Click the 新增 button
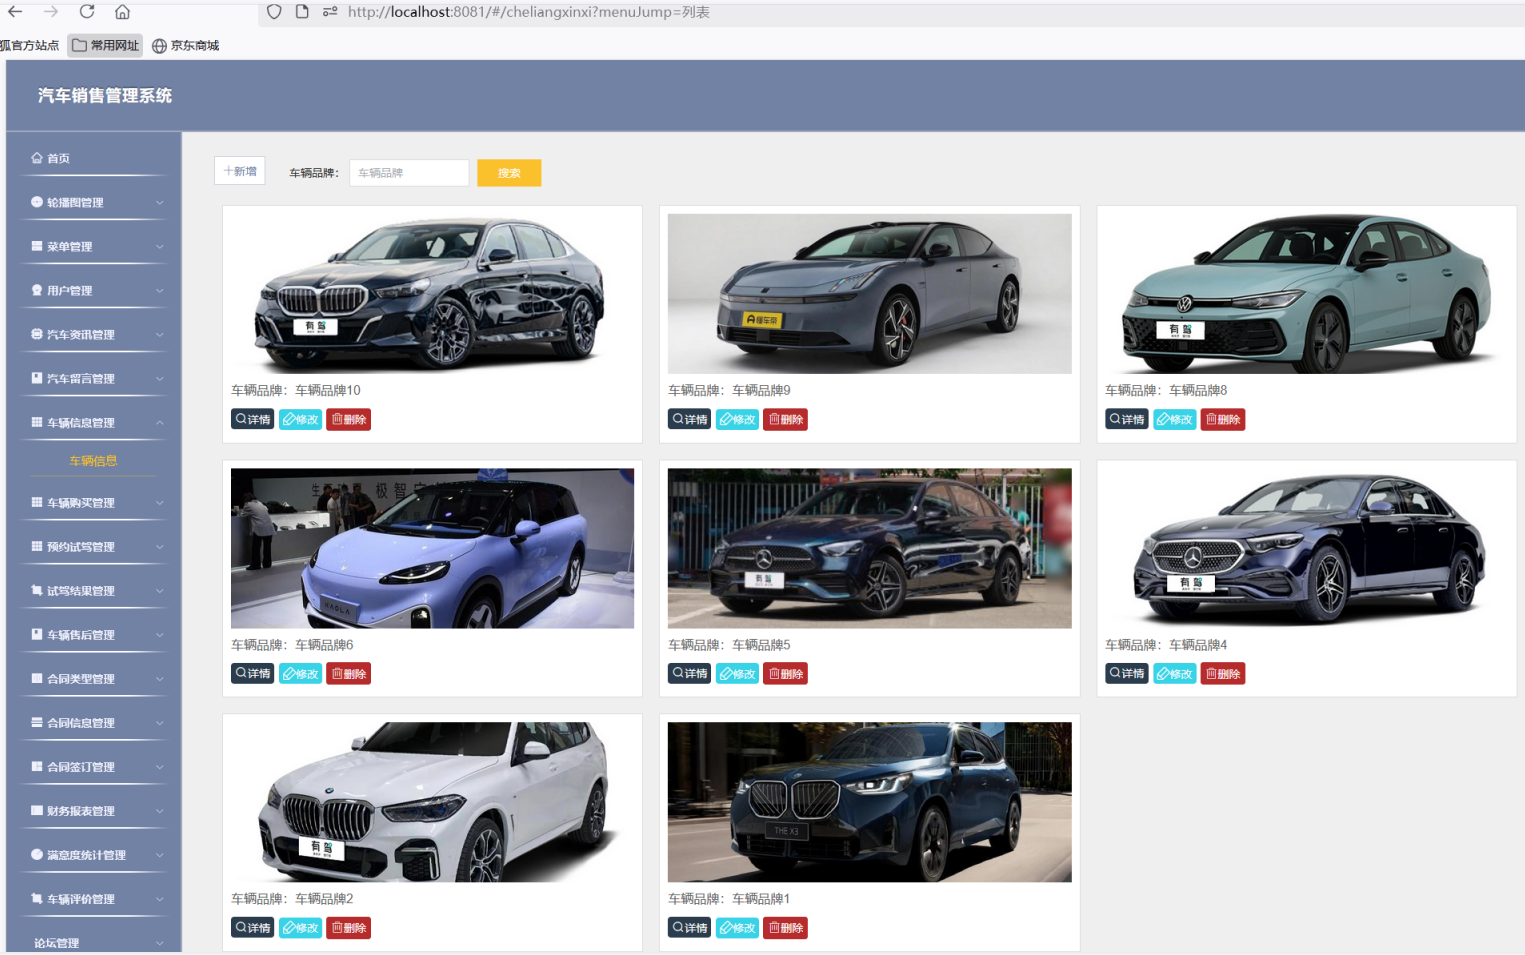1525x955 pixels. click(x=240, y=171)
